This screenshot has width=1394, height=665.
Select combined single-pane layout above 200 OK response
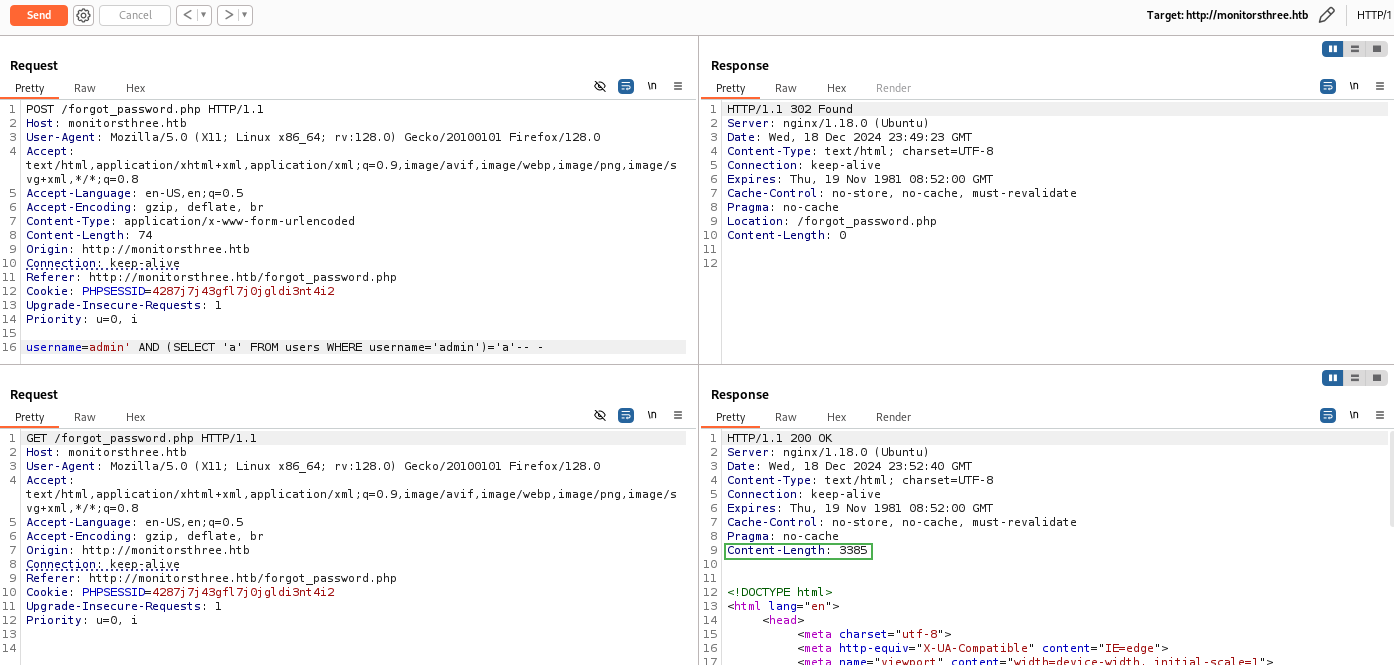[1377, 378]
